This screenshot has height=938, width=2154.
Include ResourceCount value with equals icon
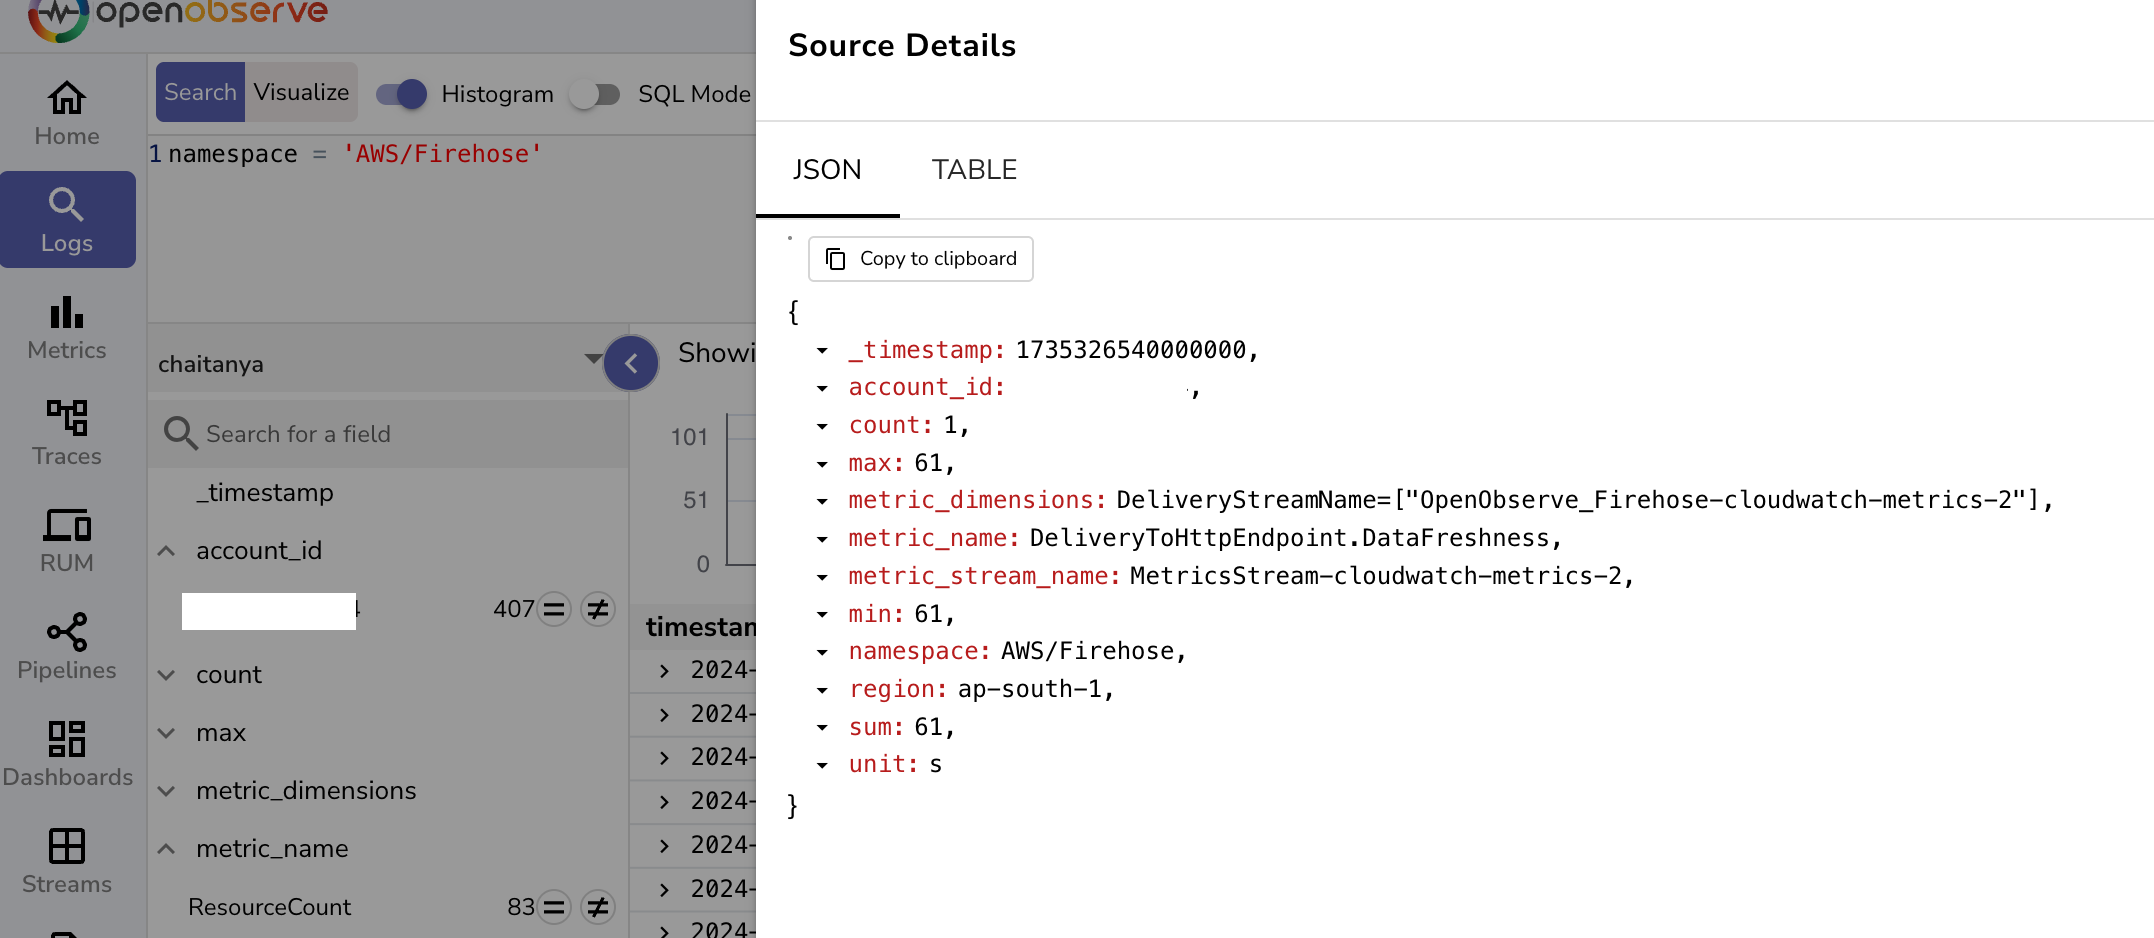(x=554, y=907)
